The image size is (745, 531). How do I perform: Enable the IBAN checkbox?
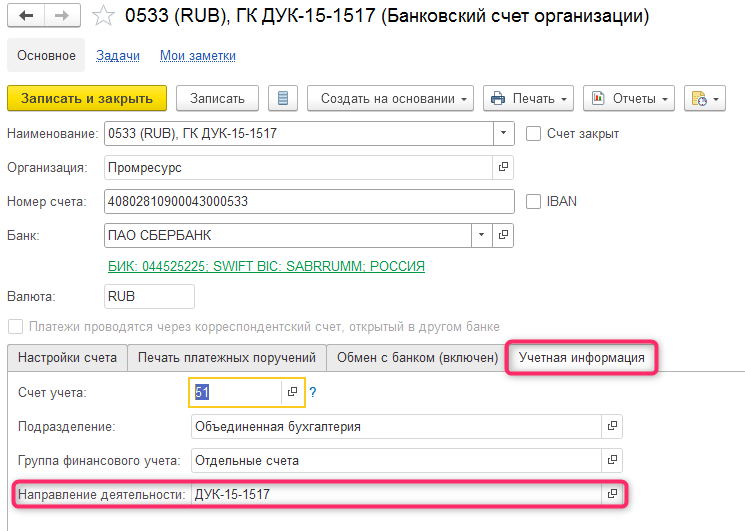[x=534, y=201]
